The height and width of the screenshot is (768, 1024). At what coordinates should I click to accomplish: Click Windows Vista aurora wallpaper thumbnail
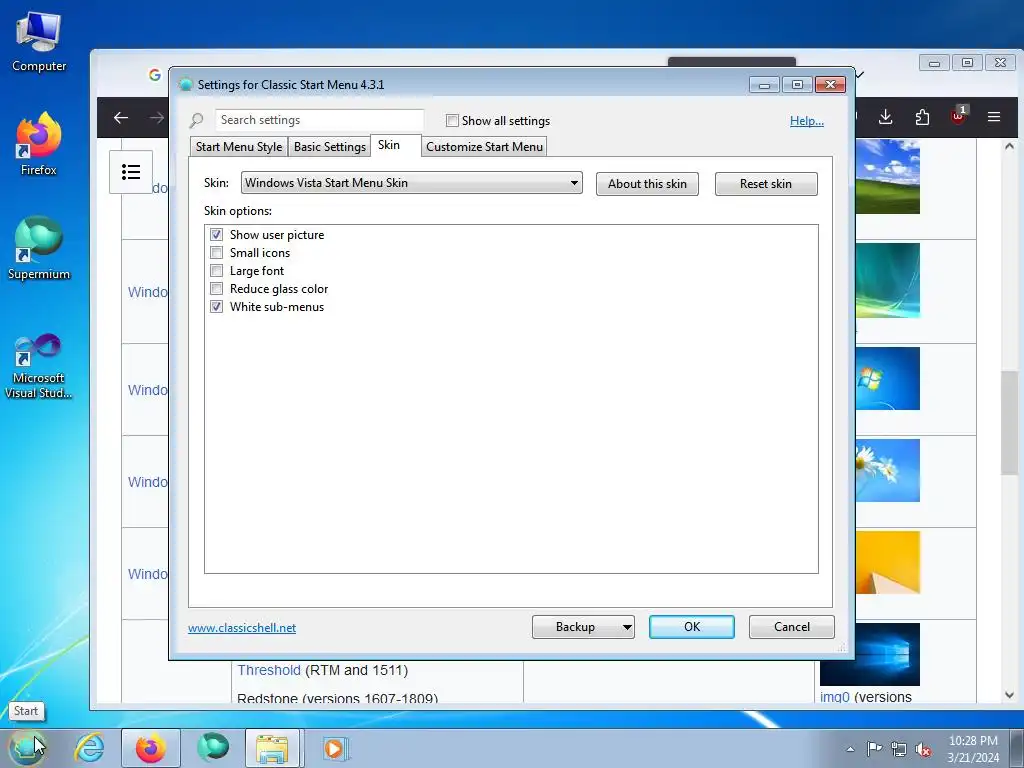click(x=888, y=280)
